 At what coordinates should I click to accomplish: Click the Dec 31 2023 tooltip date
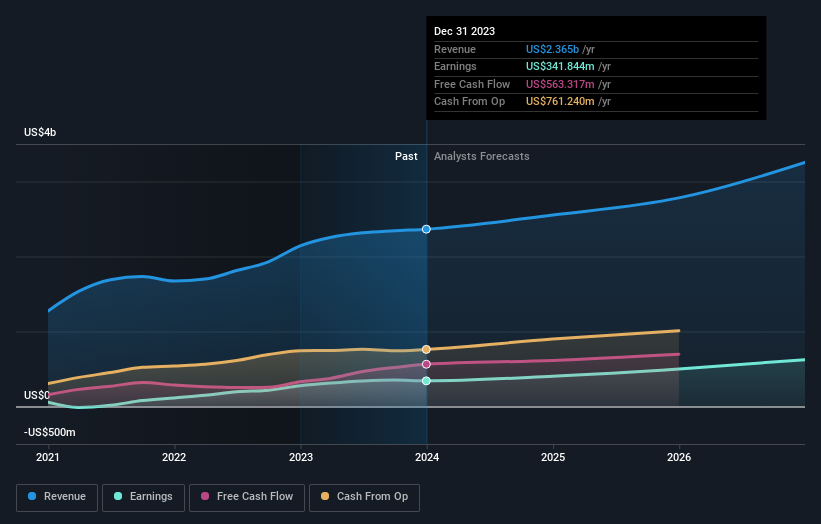click(464, 31)
